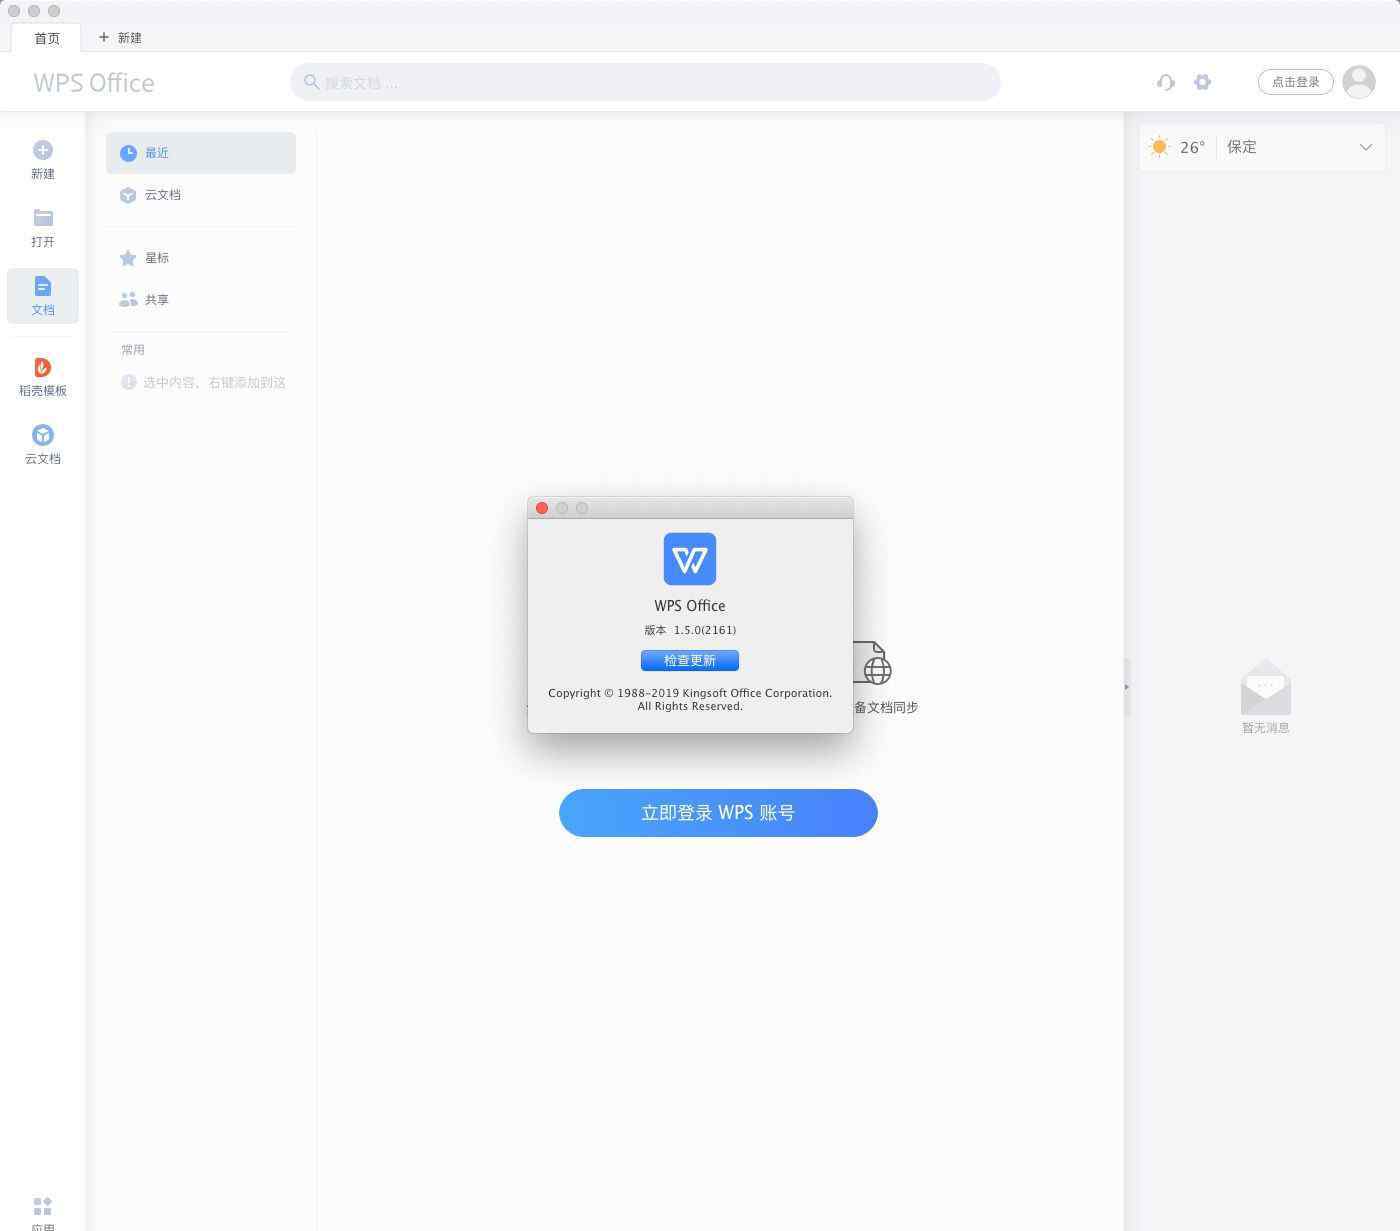Switch to the 首页 tab
1400x1231 pixels.
46,38
